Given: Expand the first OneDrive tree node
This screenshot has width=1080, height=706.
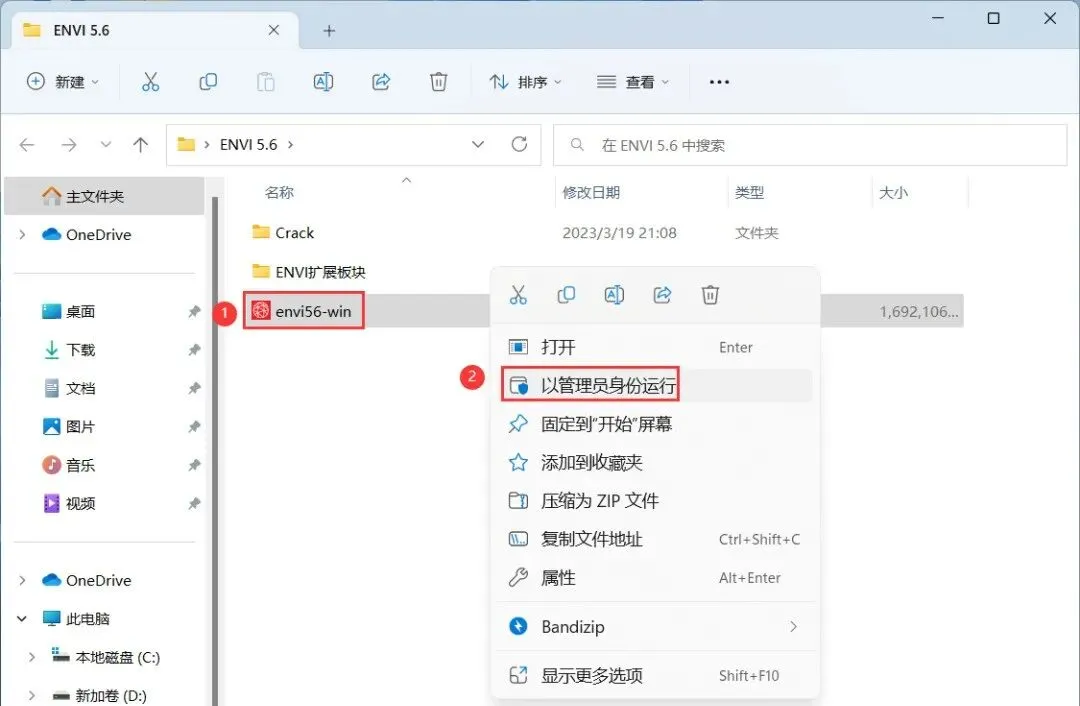Looking at the screenshot, I should 22,235.
